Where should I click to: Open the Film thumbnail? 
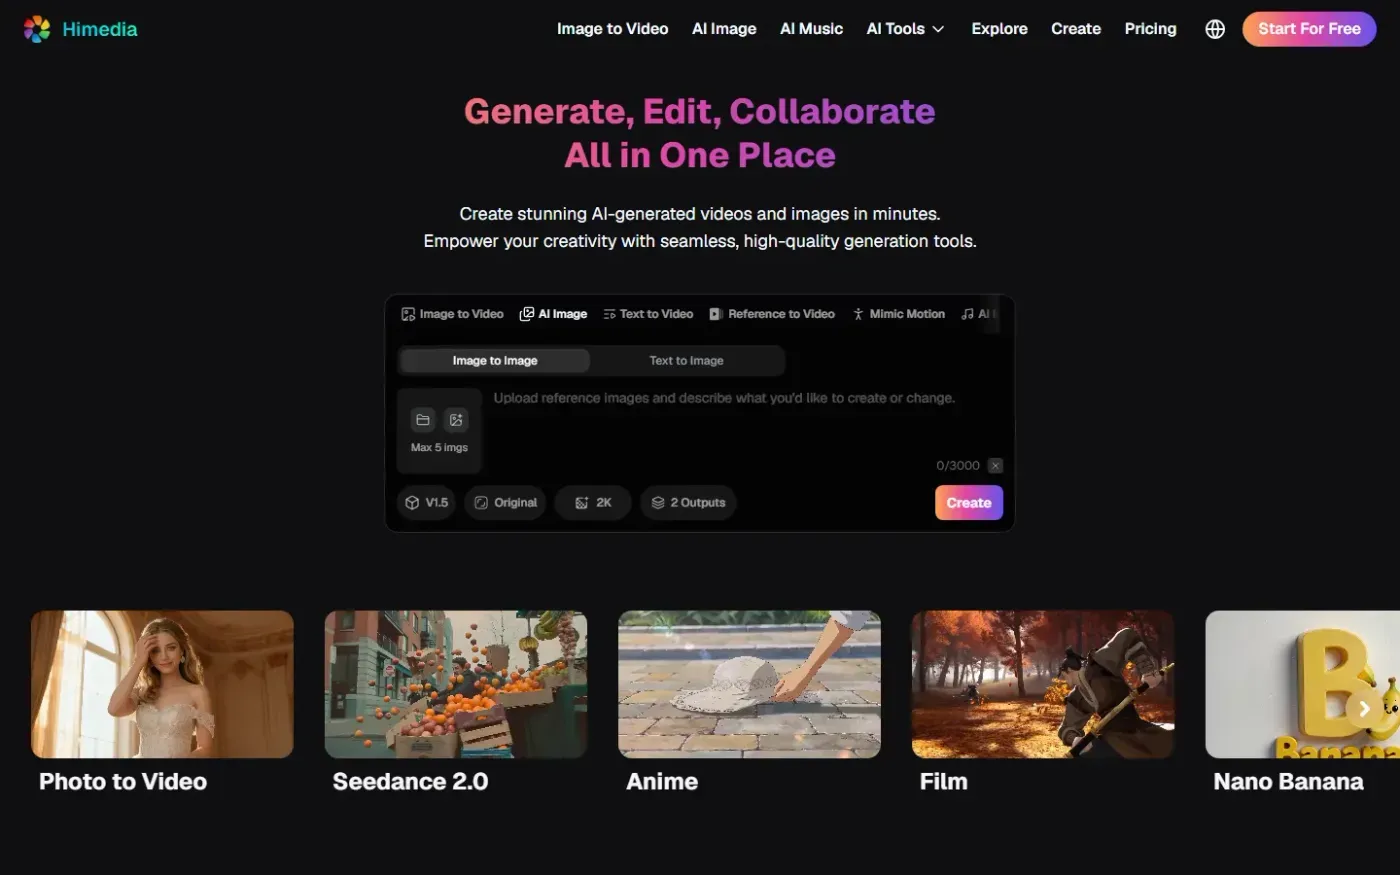pos(1043,684)
